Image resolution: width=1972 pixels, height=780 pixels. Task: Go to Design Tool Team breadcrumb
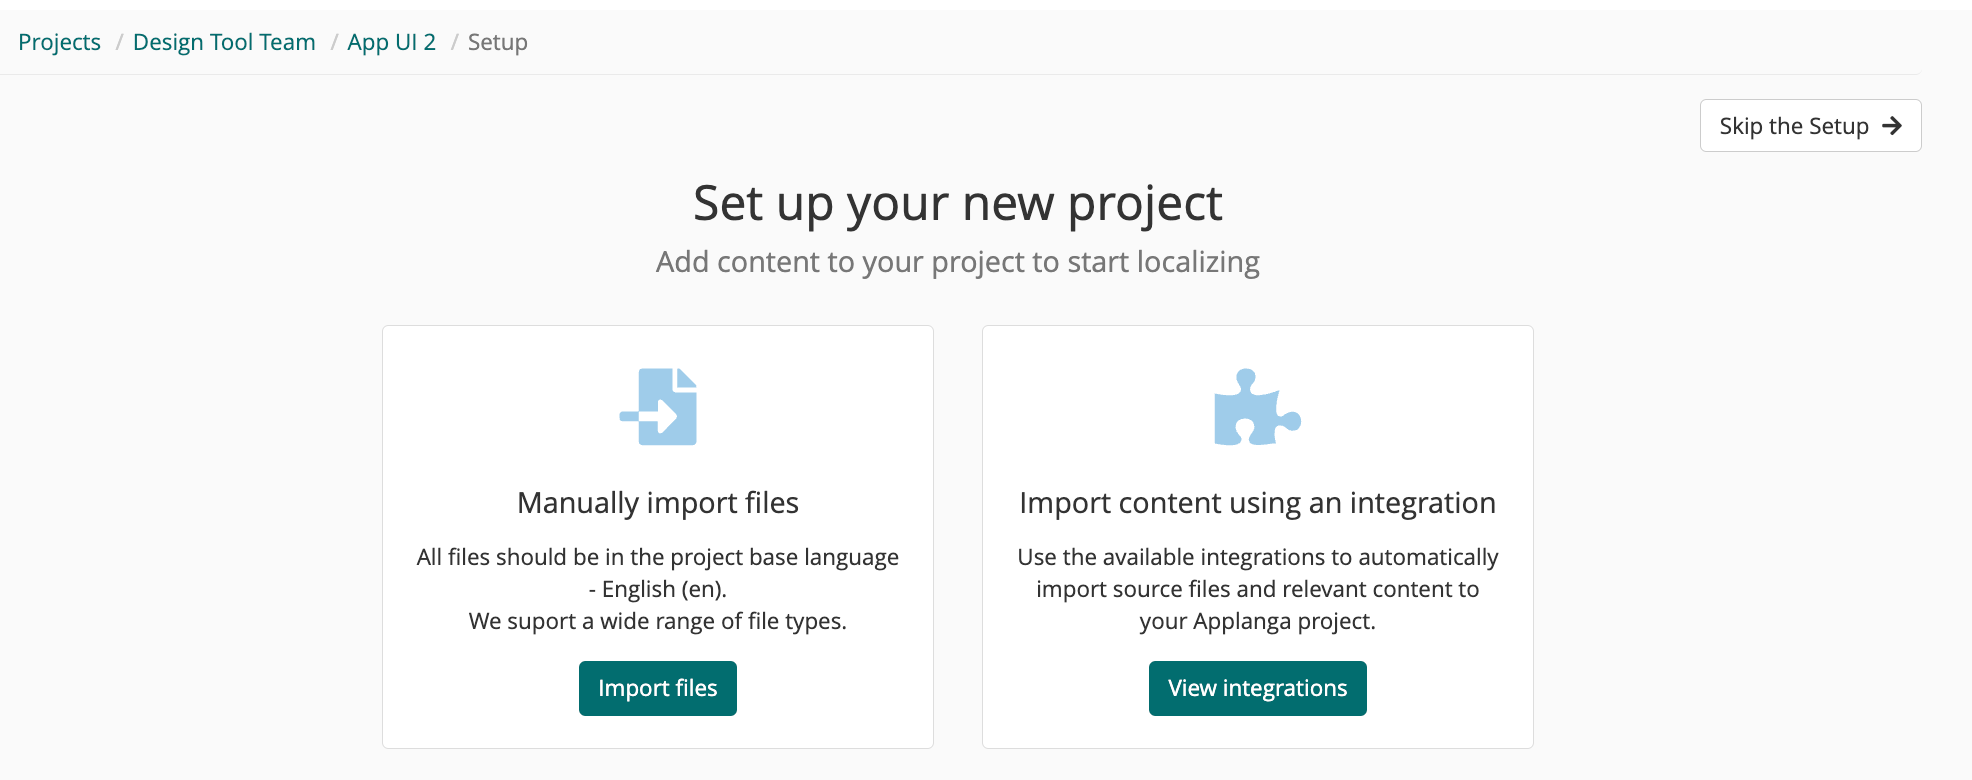[224, 42]
